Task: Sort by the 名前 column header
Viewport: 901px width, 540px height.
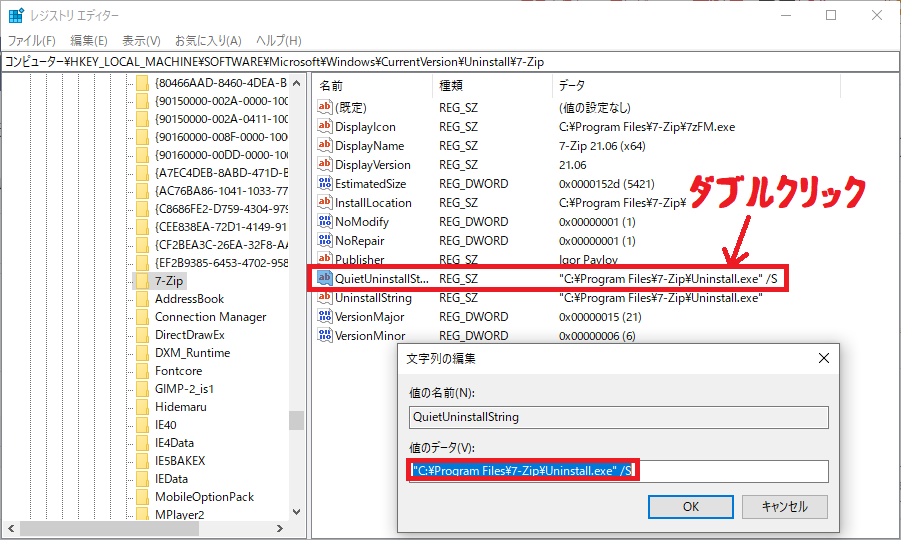Action: click(372, 86)
